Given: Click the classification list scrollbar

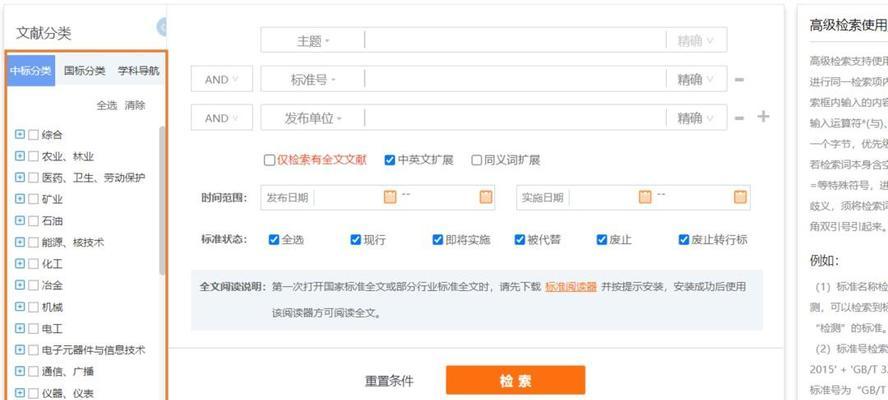Looking at the screenshot, I should [x=162, y=201].
